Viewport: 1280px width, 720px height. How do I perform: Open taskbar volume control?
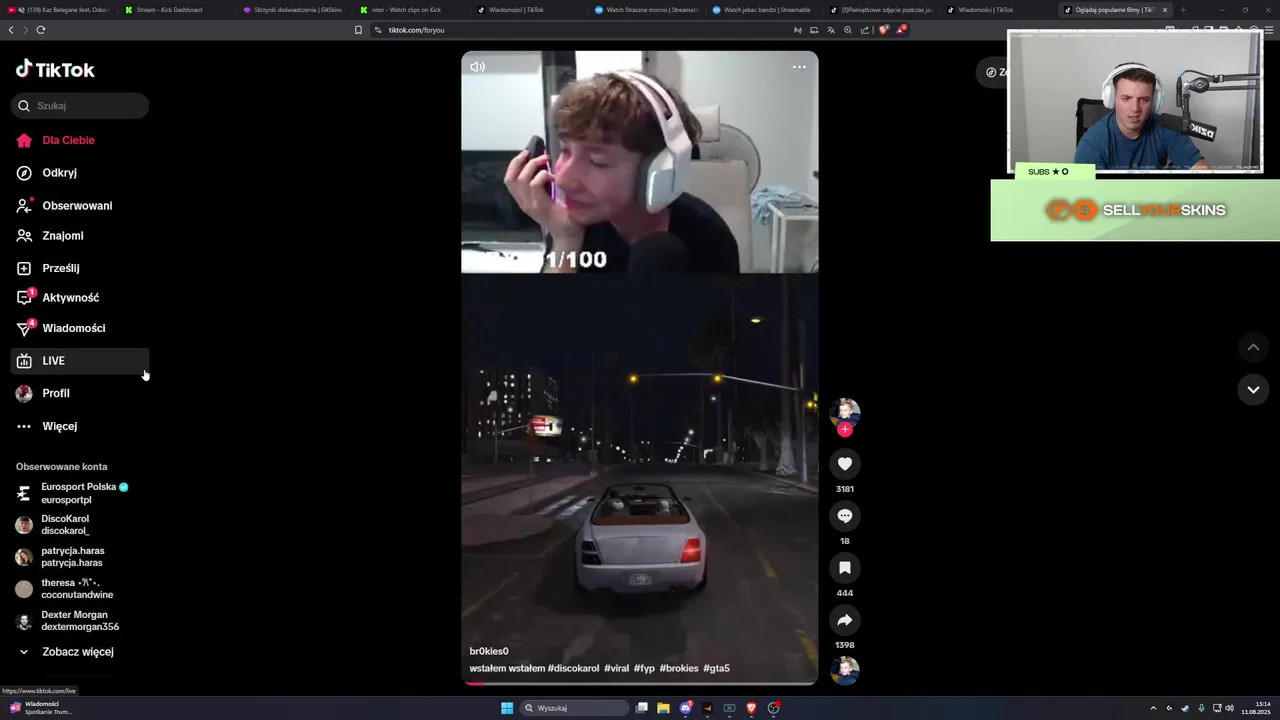tap(1229, 708)
